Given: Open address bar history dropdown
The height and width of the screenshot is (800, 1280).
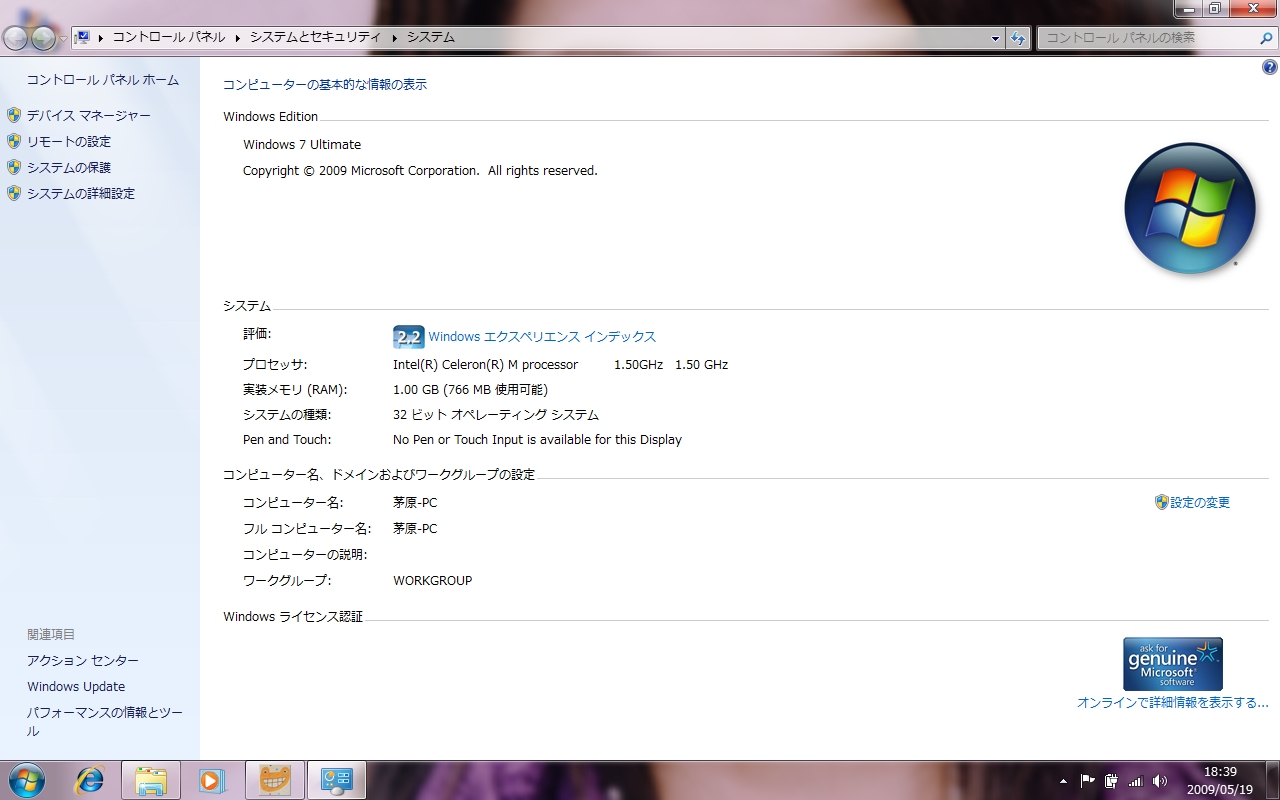Looking at the screenshot, I should tap(995, 38).
